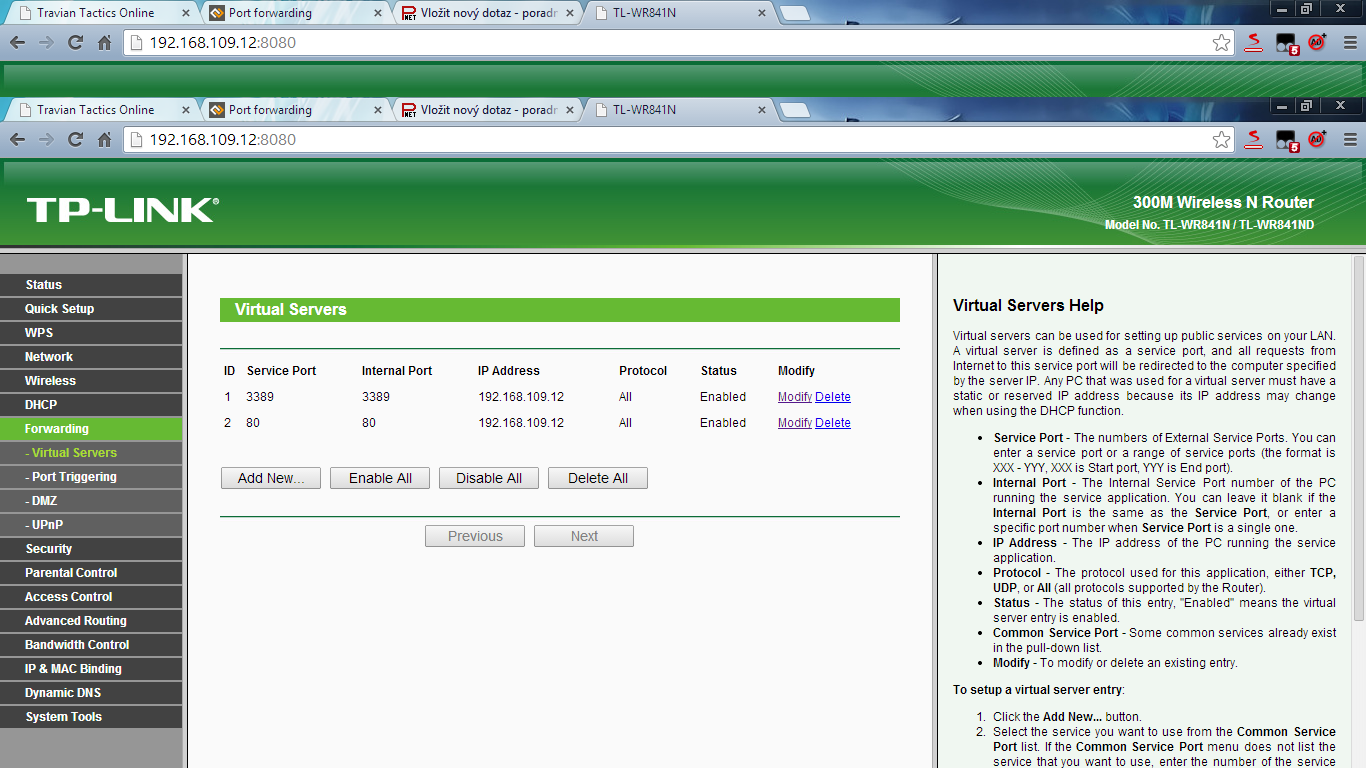Open the Wireless settings menu
The height and width of the screenshot is (768, 1366).
(x=91, y=381)
